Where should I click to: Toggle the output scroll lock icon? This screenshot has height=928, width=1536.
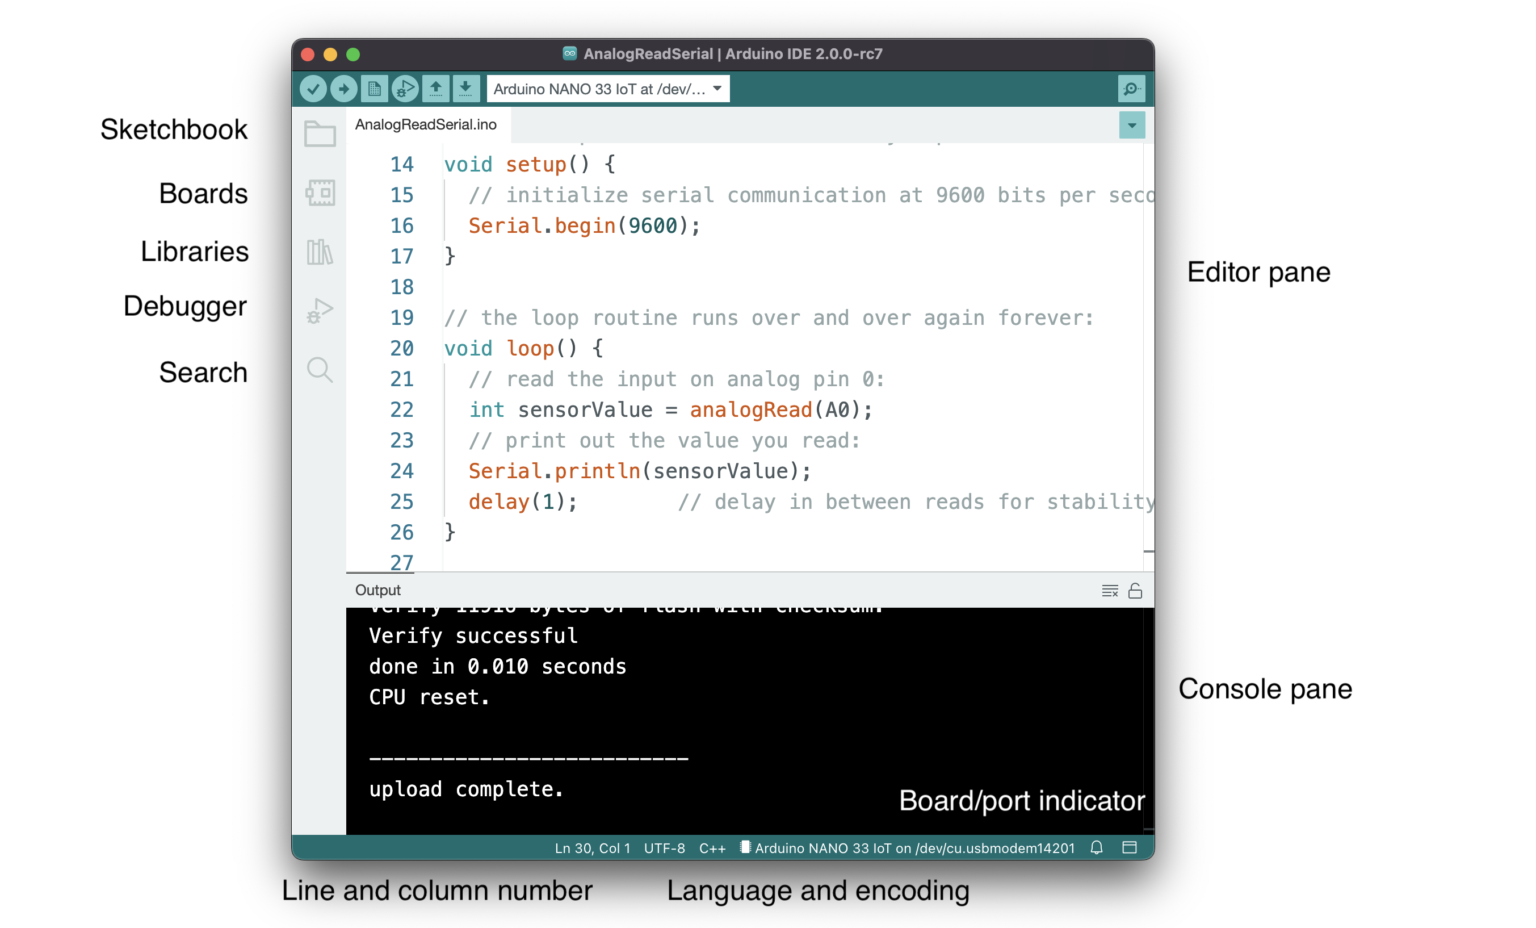(1135, 591)
